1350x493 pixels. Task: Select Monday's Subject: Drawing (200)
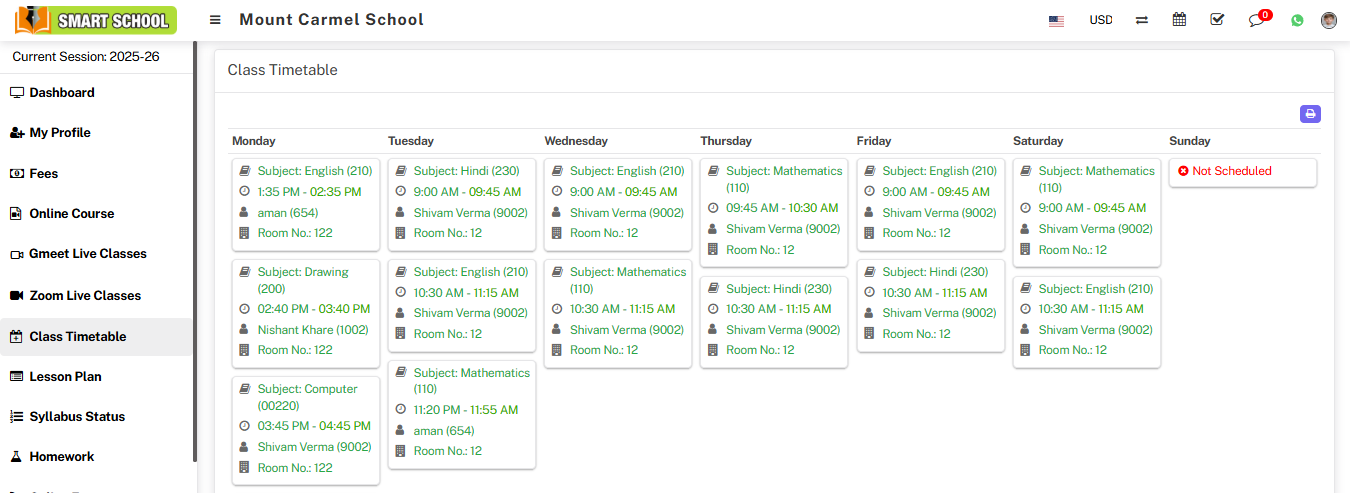coord(303,280)
